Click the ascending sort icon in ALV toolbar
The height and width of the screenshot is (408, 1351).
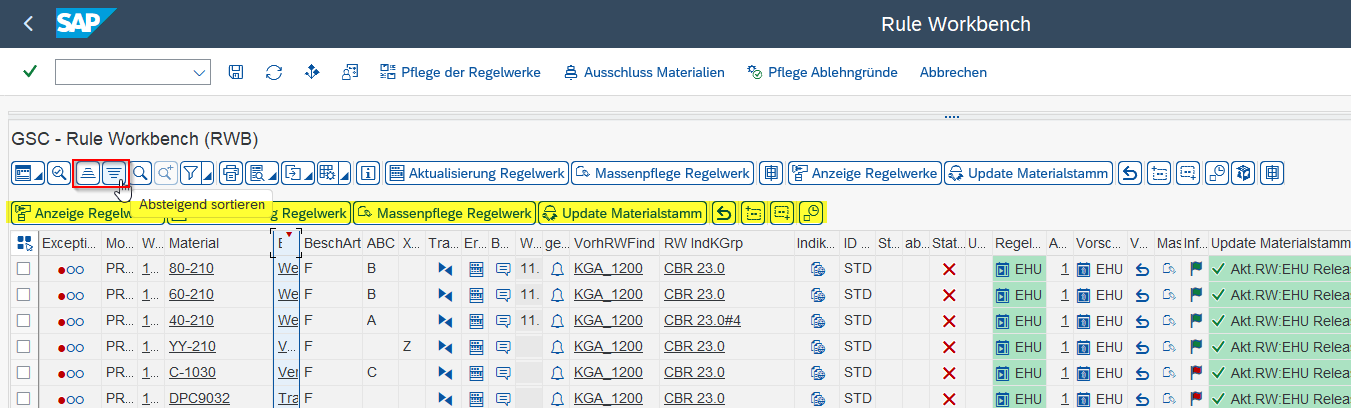point(88,173)
